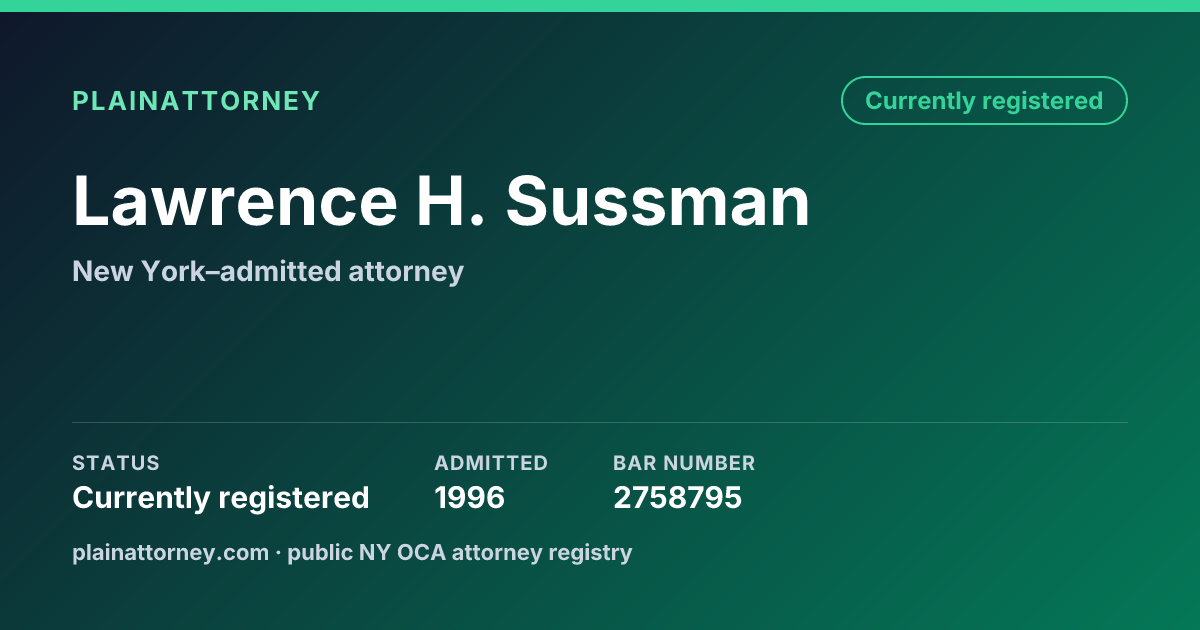Click the STATUS field label
The image size is (1200, 630).
pos(116,463)
